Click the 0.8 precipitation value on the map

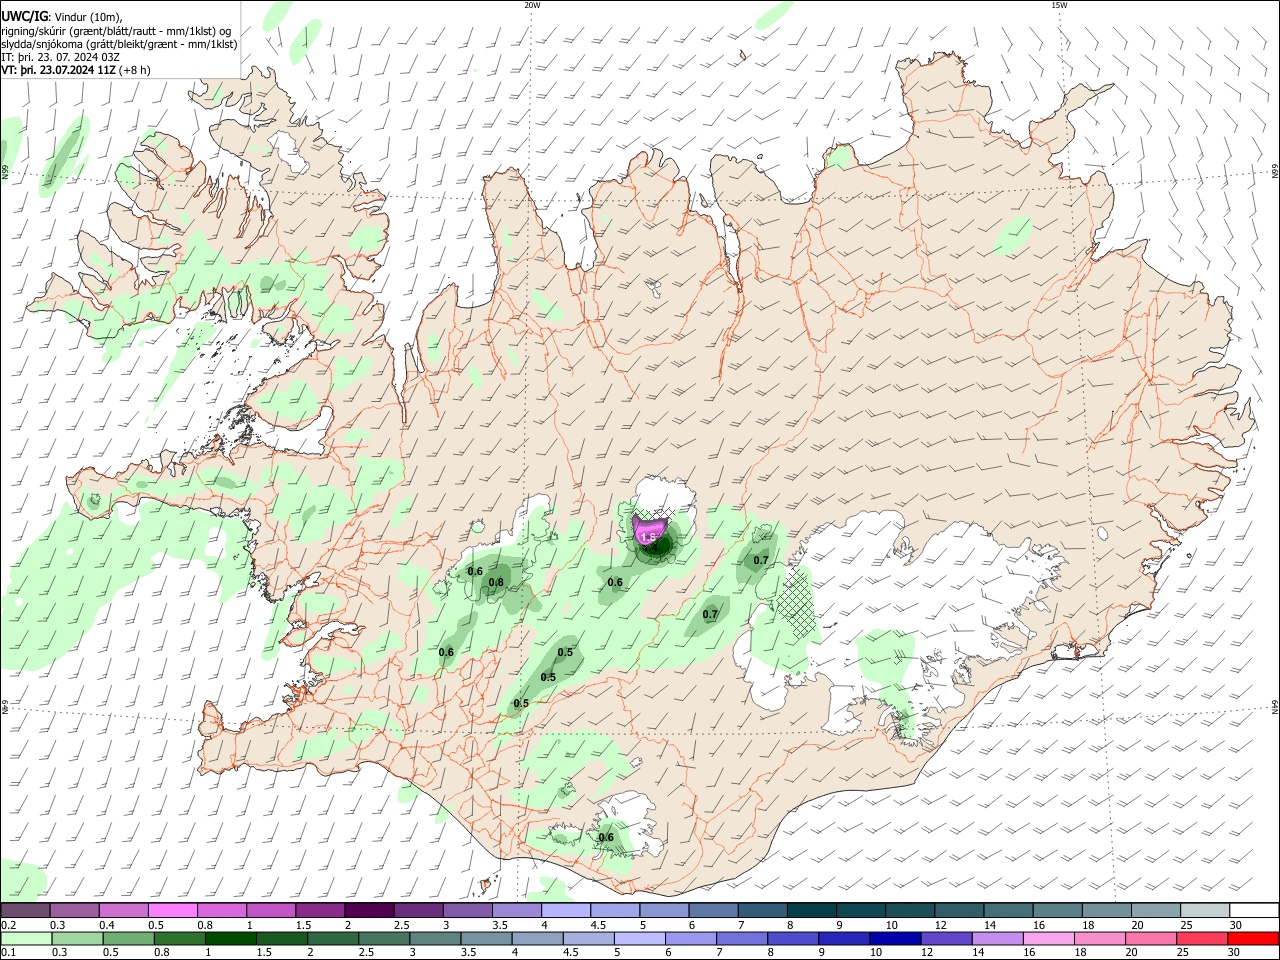pos(496,583)
